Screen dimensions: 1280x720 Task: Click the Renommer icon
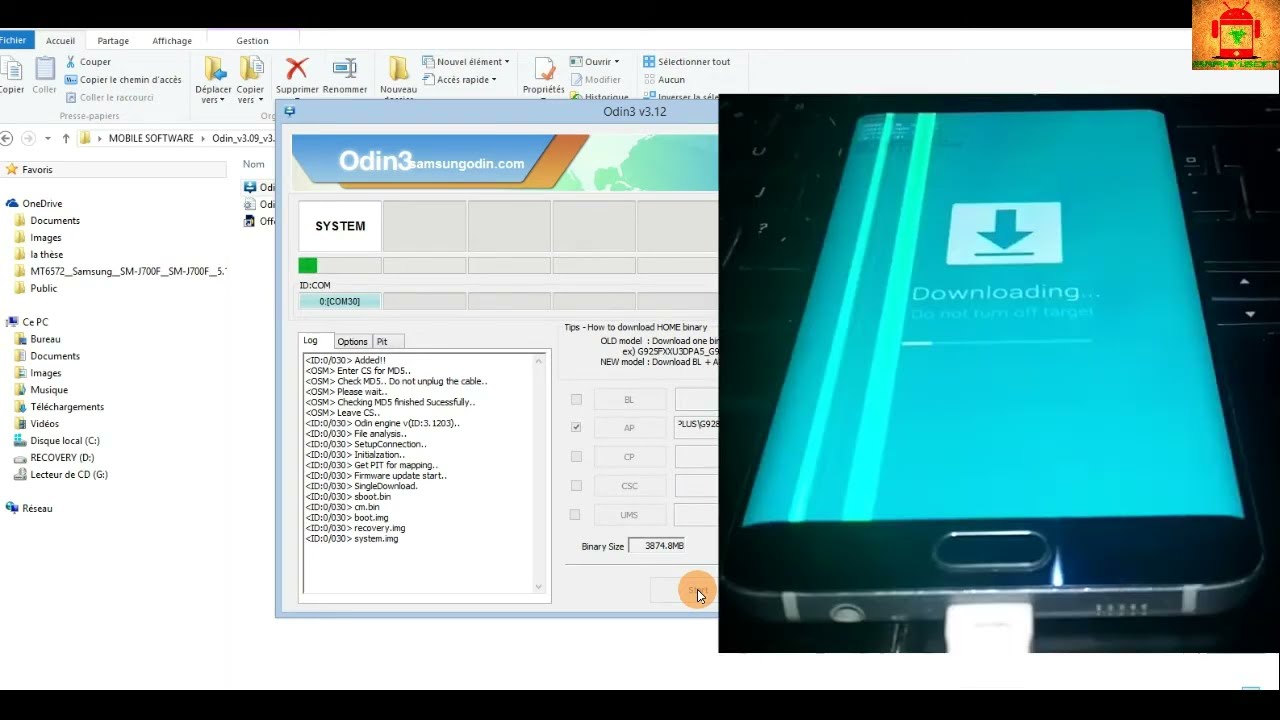344,68
